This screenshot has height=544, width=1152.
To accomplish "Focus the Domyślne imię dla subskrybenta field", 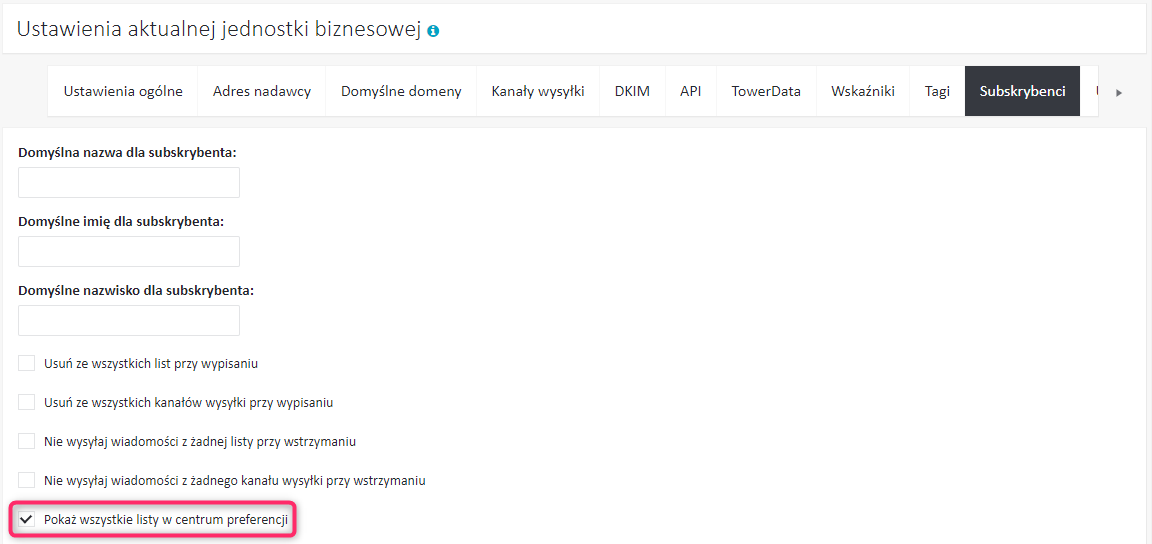I will 129,251.
